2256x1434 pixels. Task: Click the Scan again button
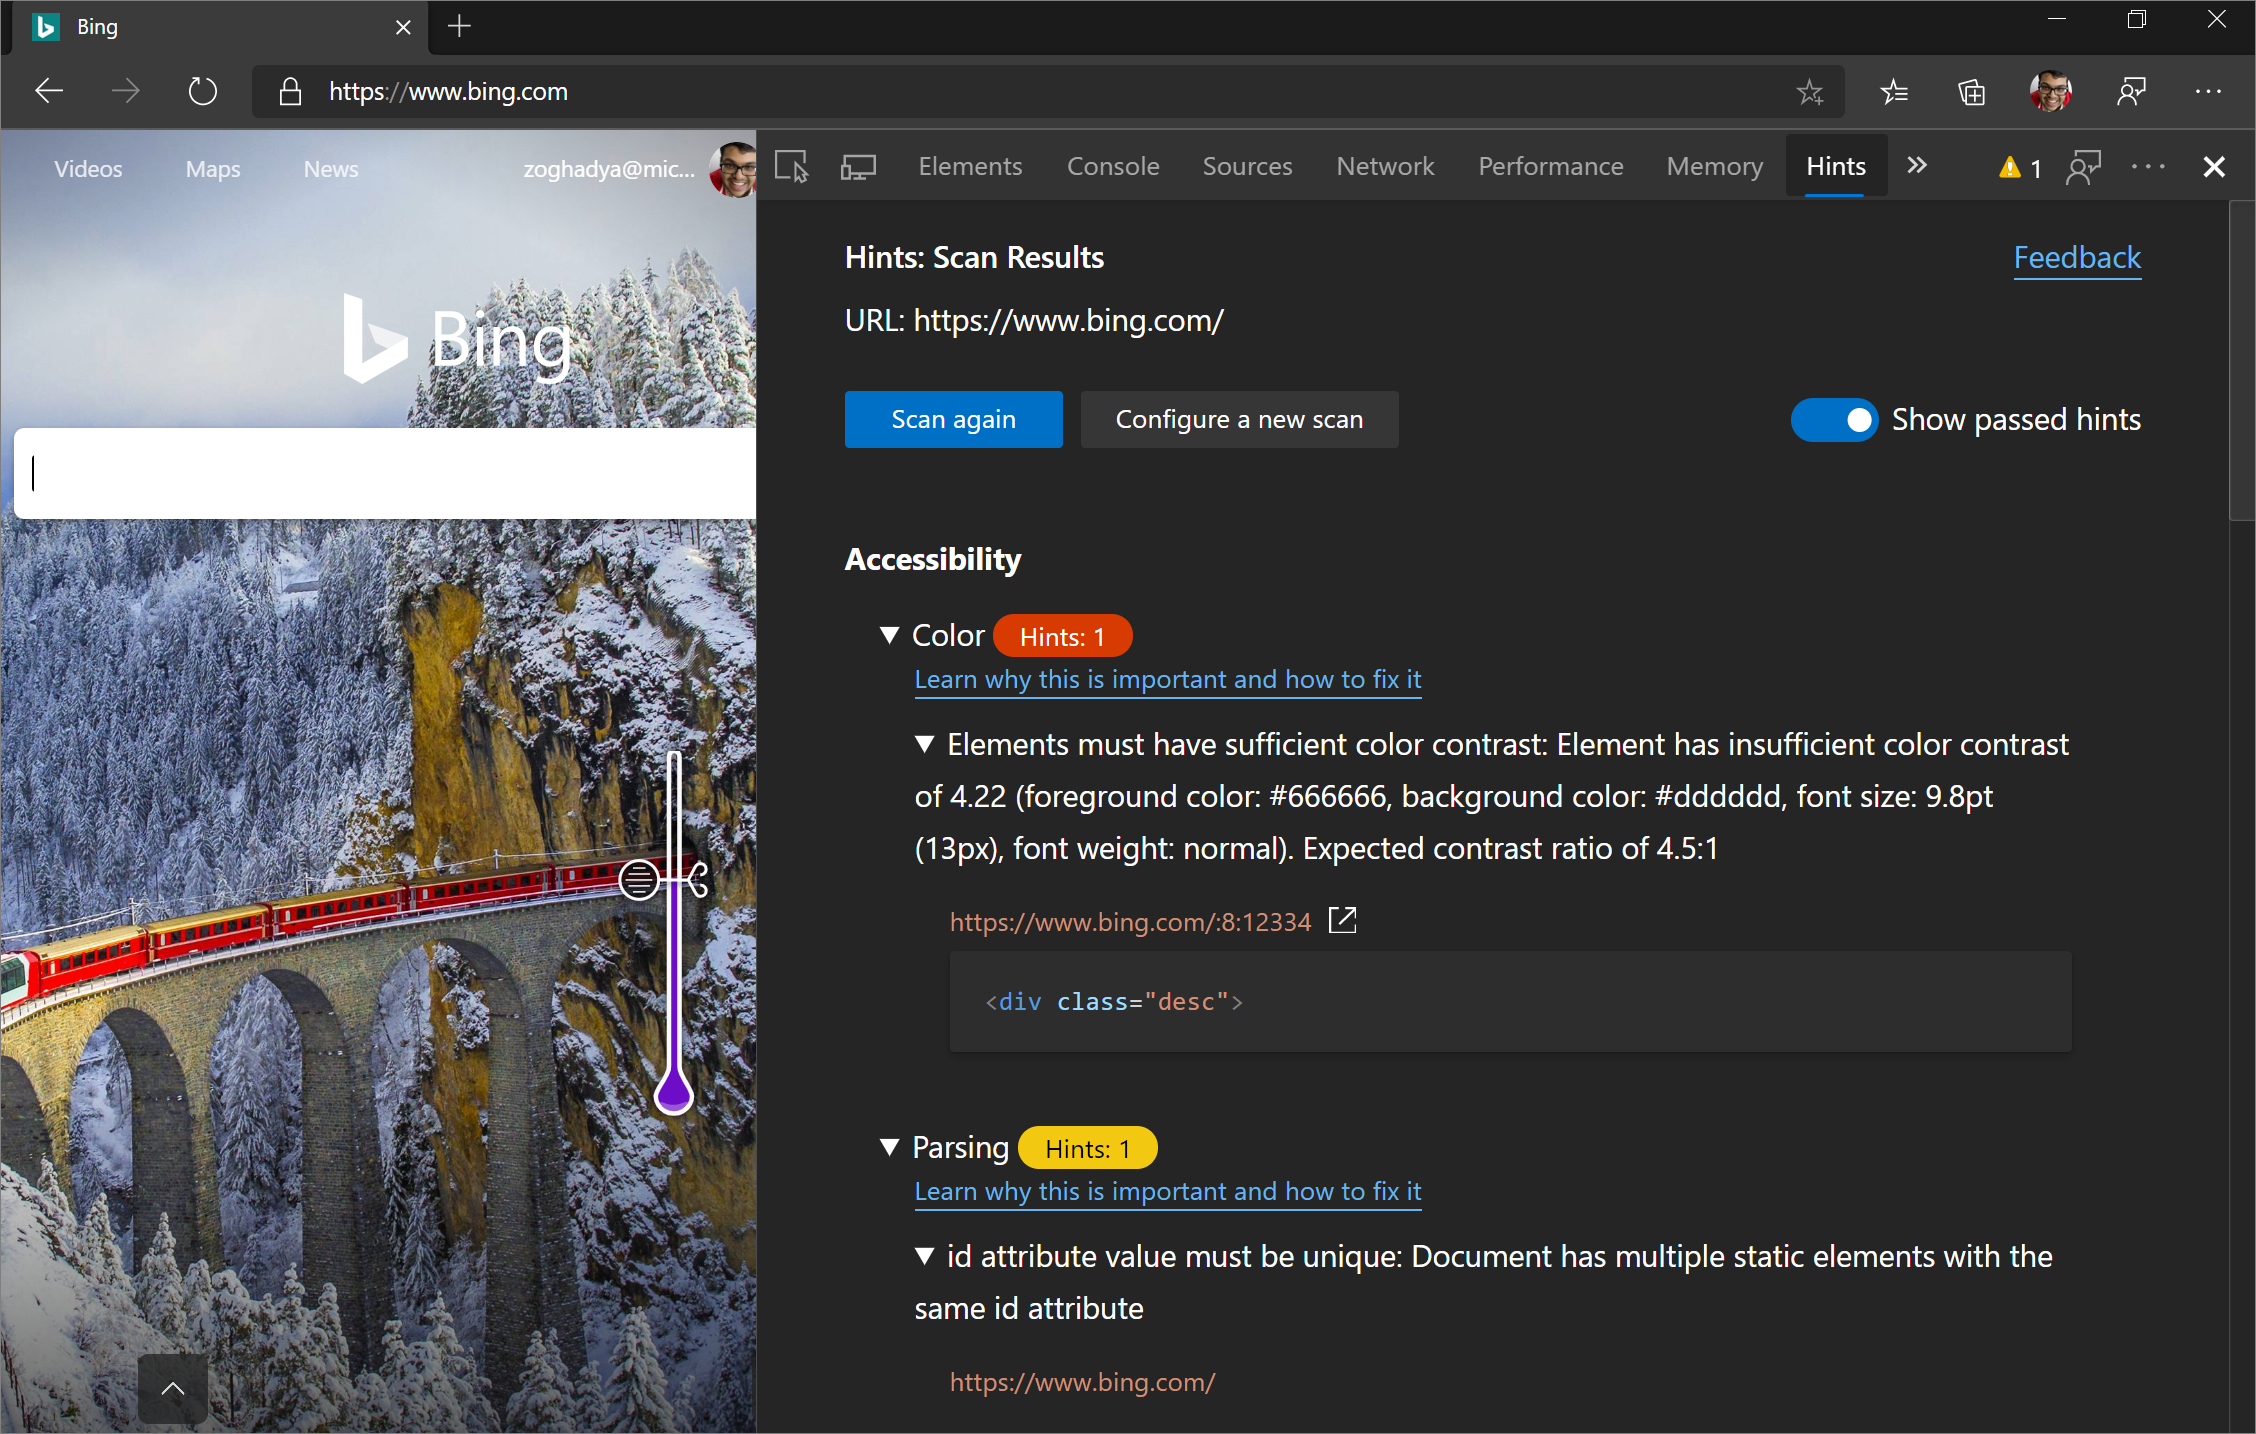click(x=953, y=419)
